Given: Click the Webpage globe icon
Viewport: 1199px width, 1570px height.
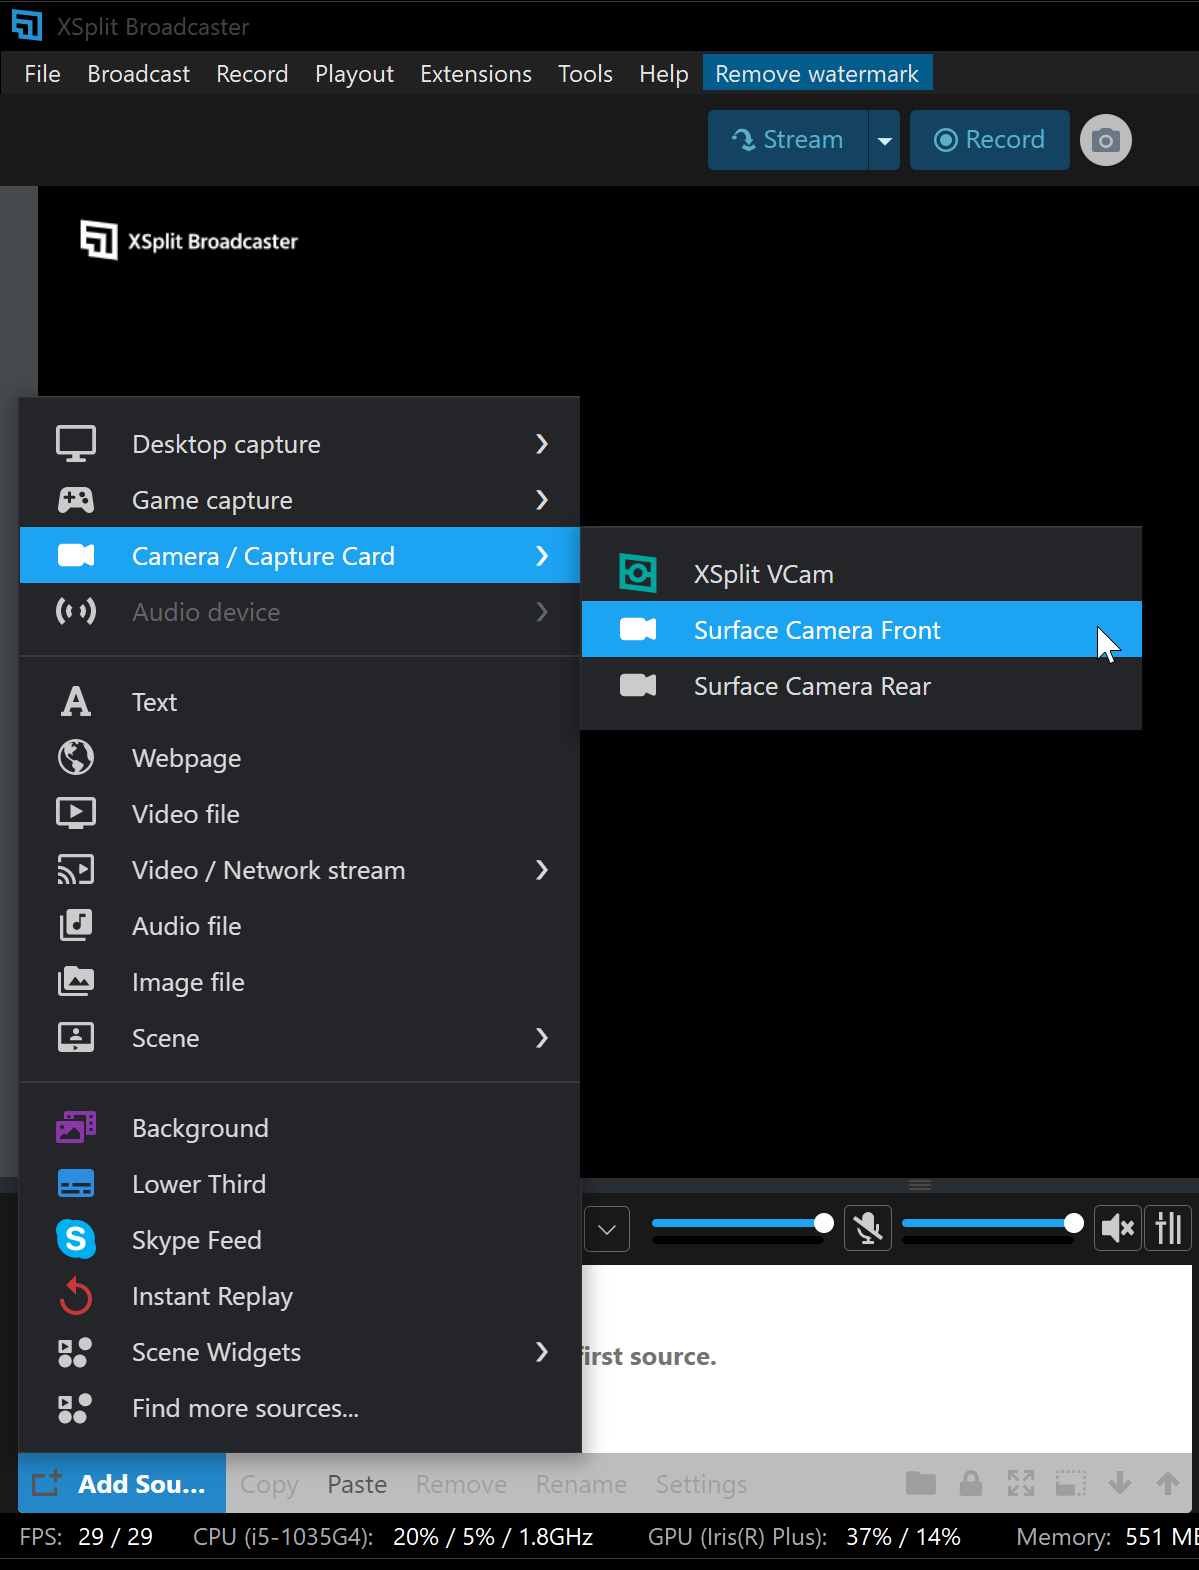Looking at the screenshot, I should (x=76, y=758).
